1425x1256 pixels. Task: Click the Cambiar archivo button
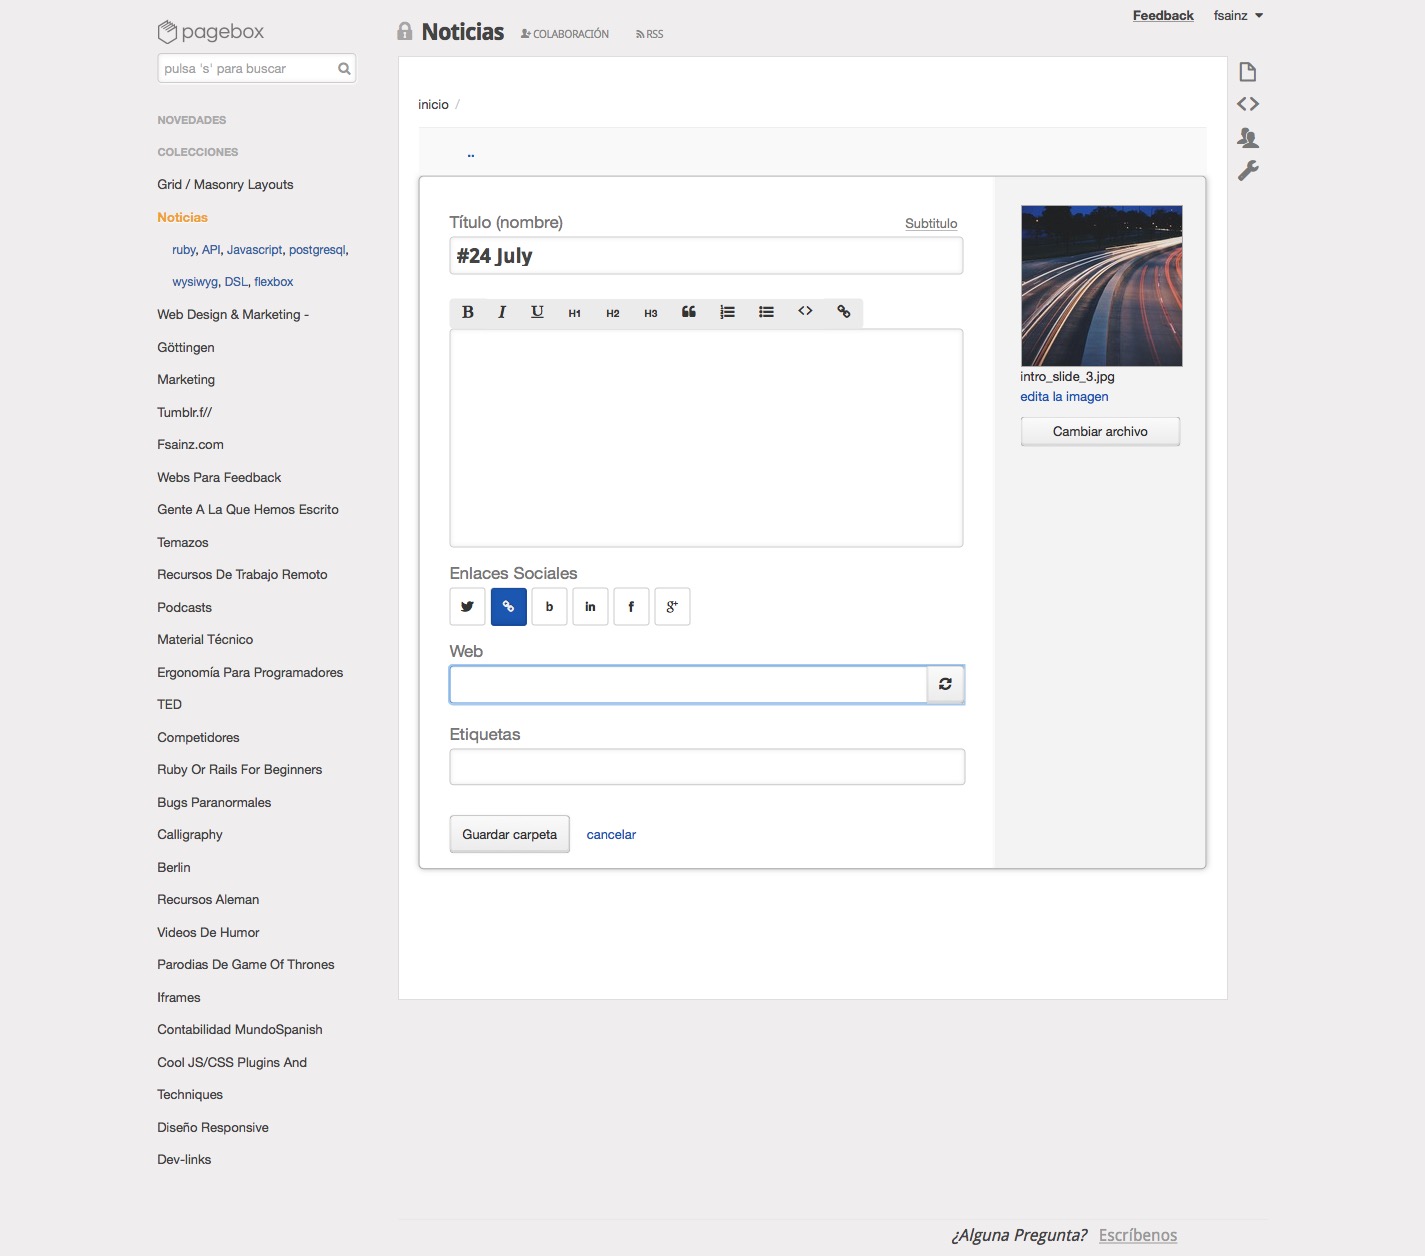pos(1100,431)
